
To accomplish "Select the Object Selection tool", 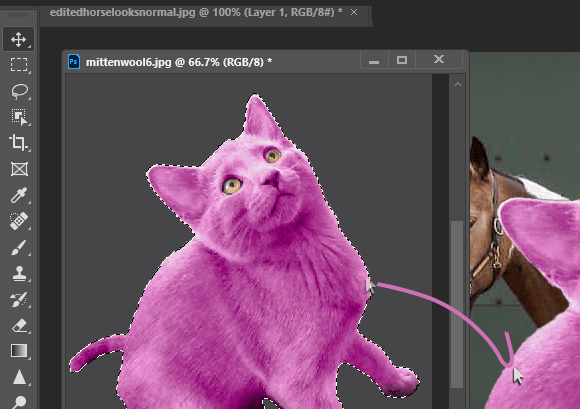I will pyautogui.click(x=18, y=117).
